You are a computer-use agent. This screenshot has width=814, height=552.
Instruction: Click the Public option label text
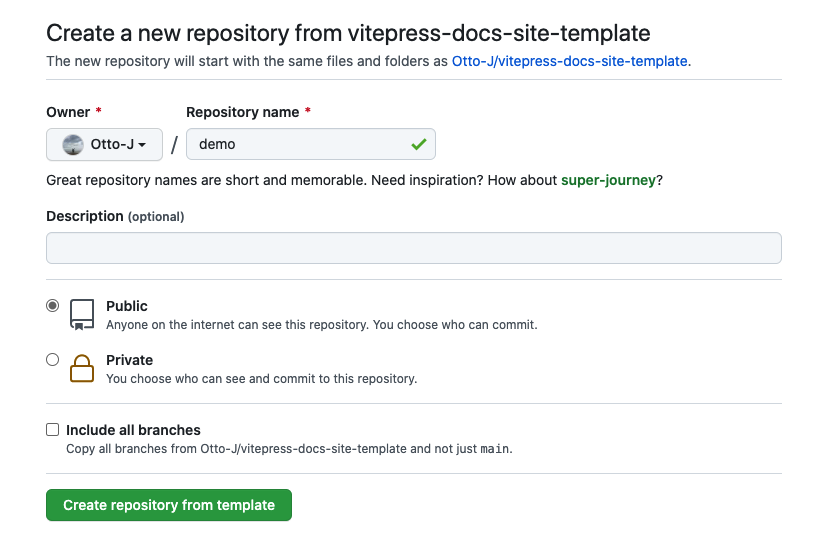127,306
